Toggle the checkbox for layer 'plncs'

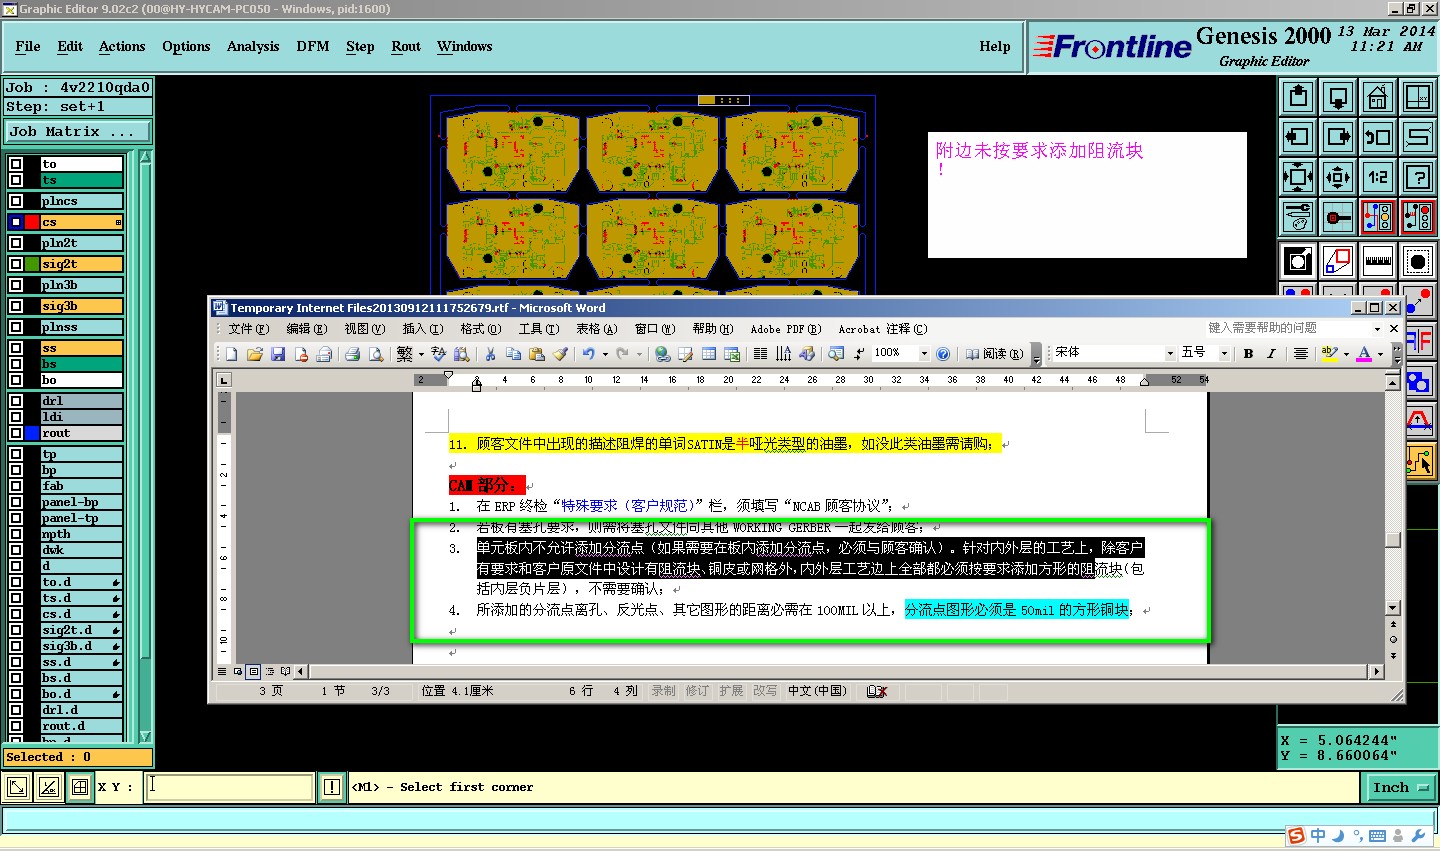click(x=16, y=201)
